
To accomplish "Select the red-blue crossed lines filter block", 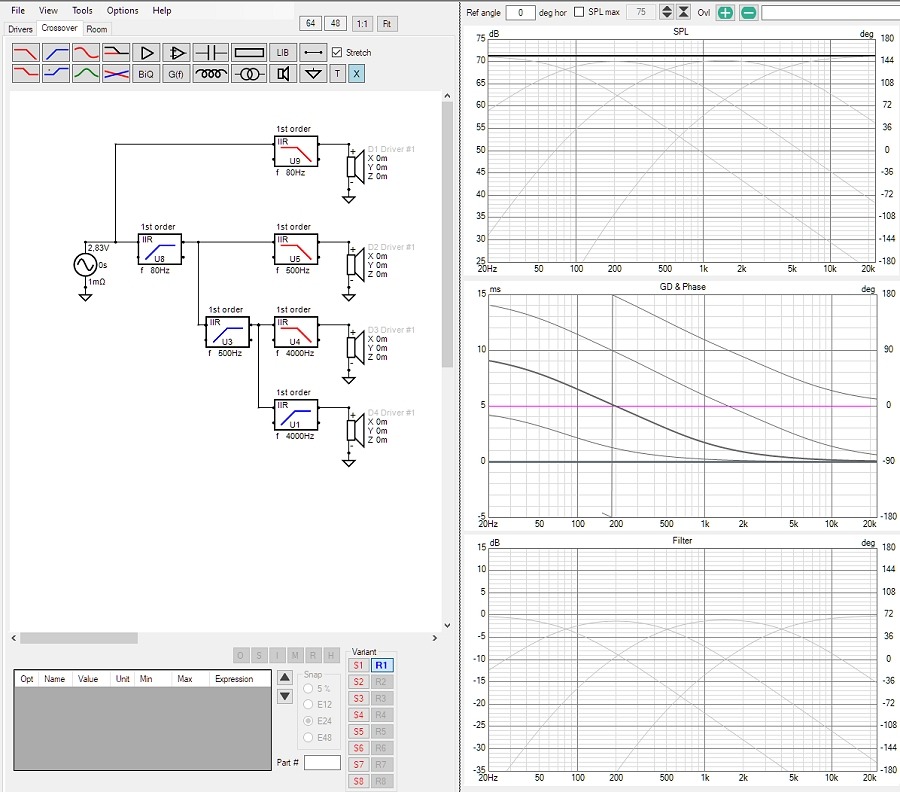I will (x=116, y=73).
